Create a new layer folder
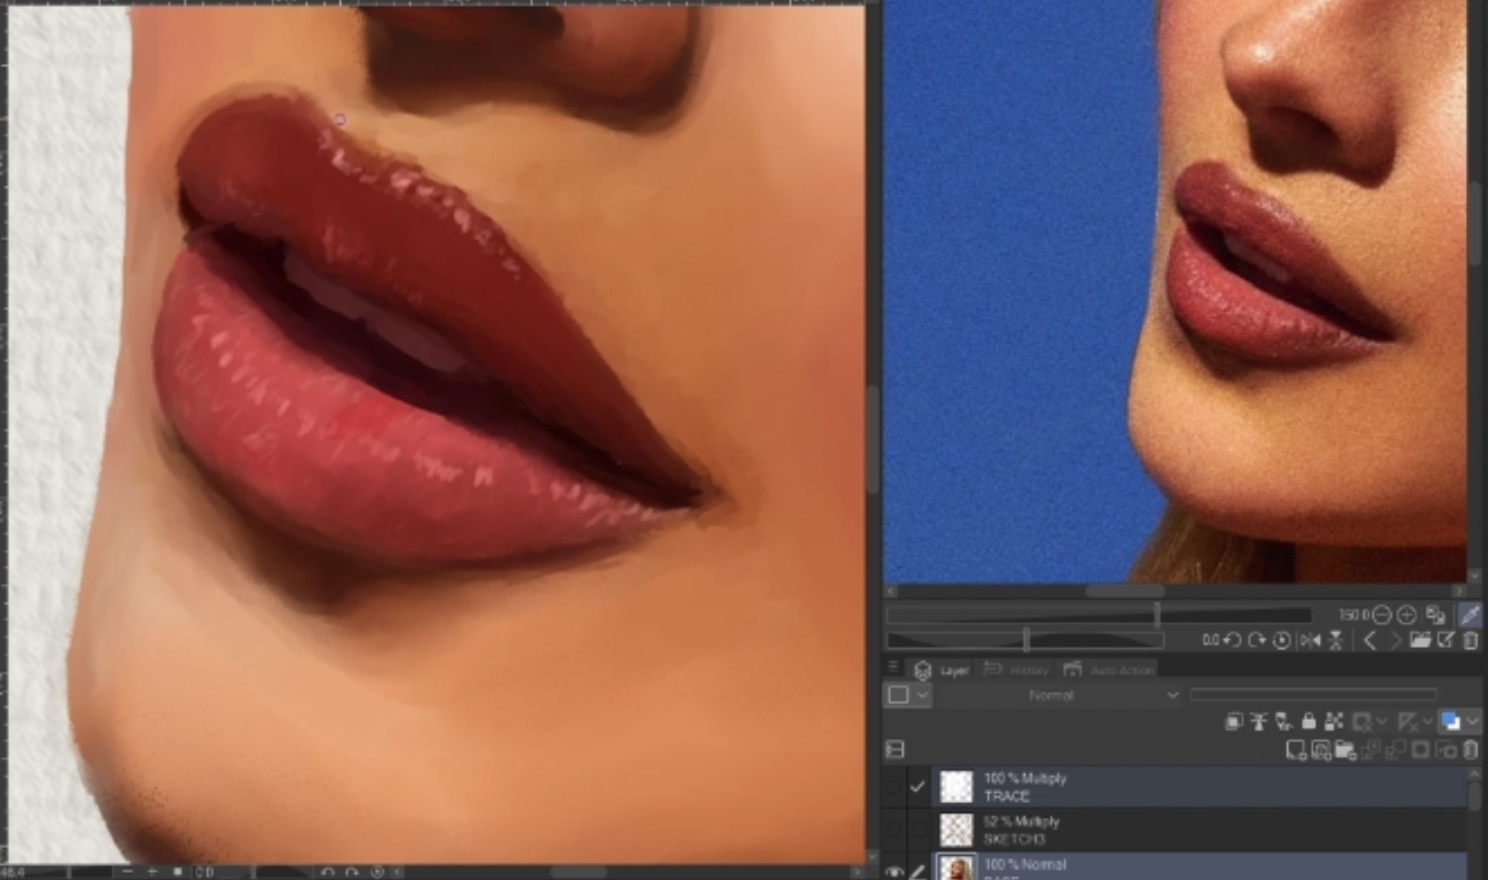 1345,749
